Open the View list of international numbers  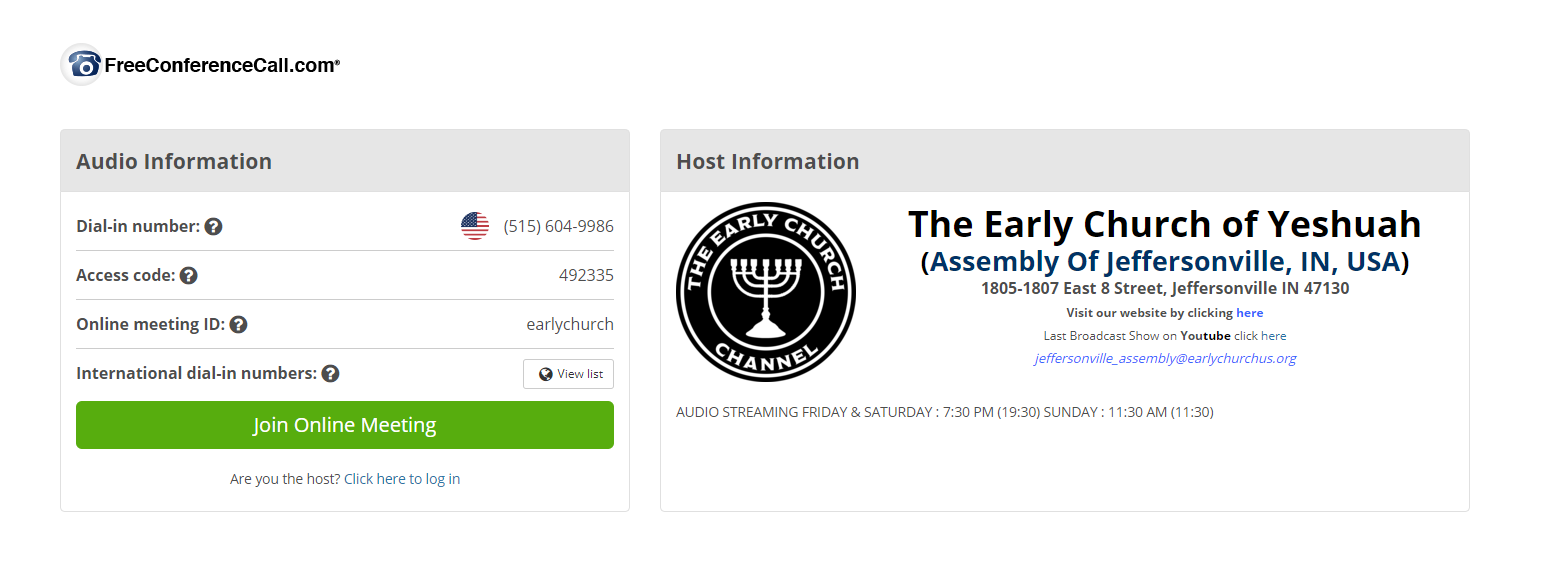point(568,374)
